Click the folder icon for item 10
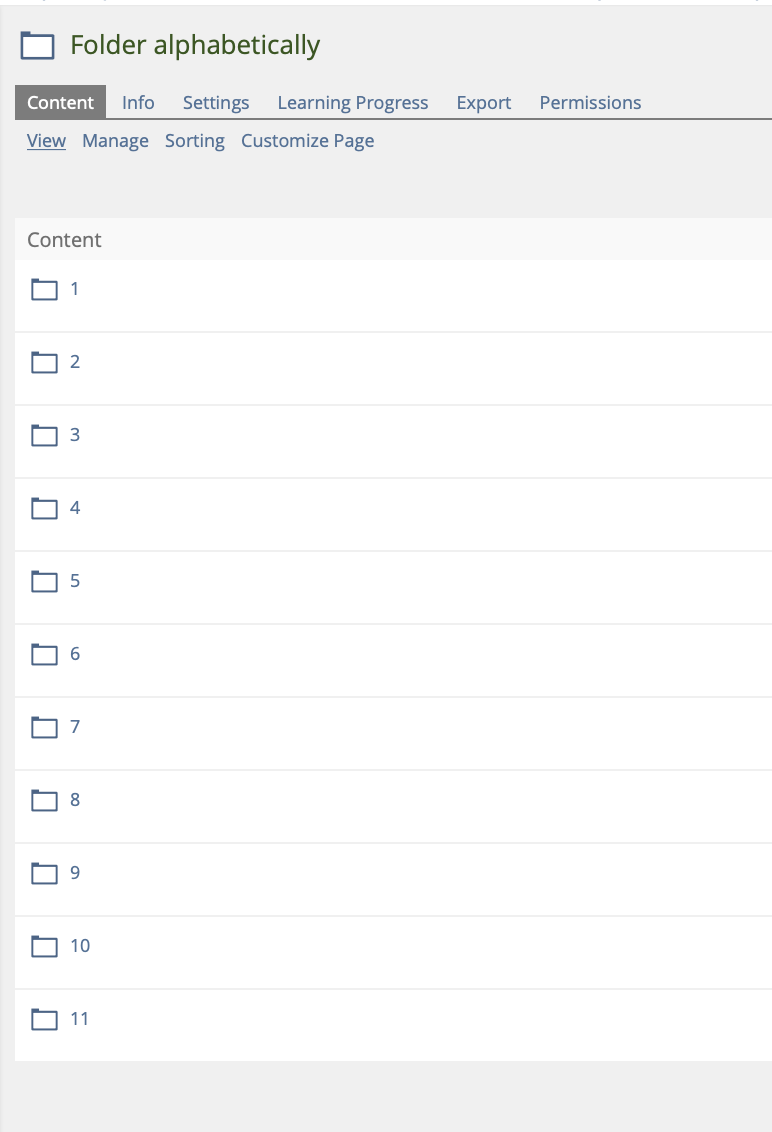This screenshot has width=772, height=1132. click(x=45, y=947)
